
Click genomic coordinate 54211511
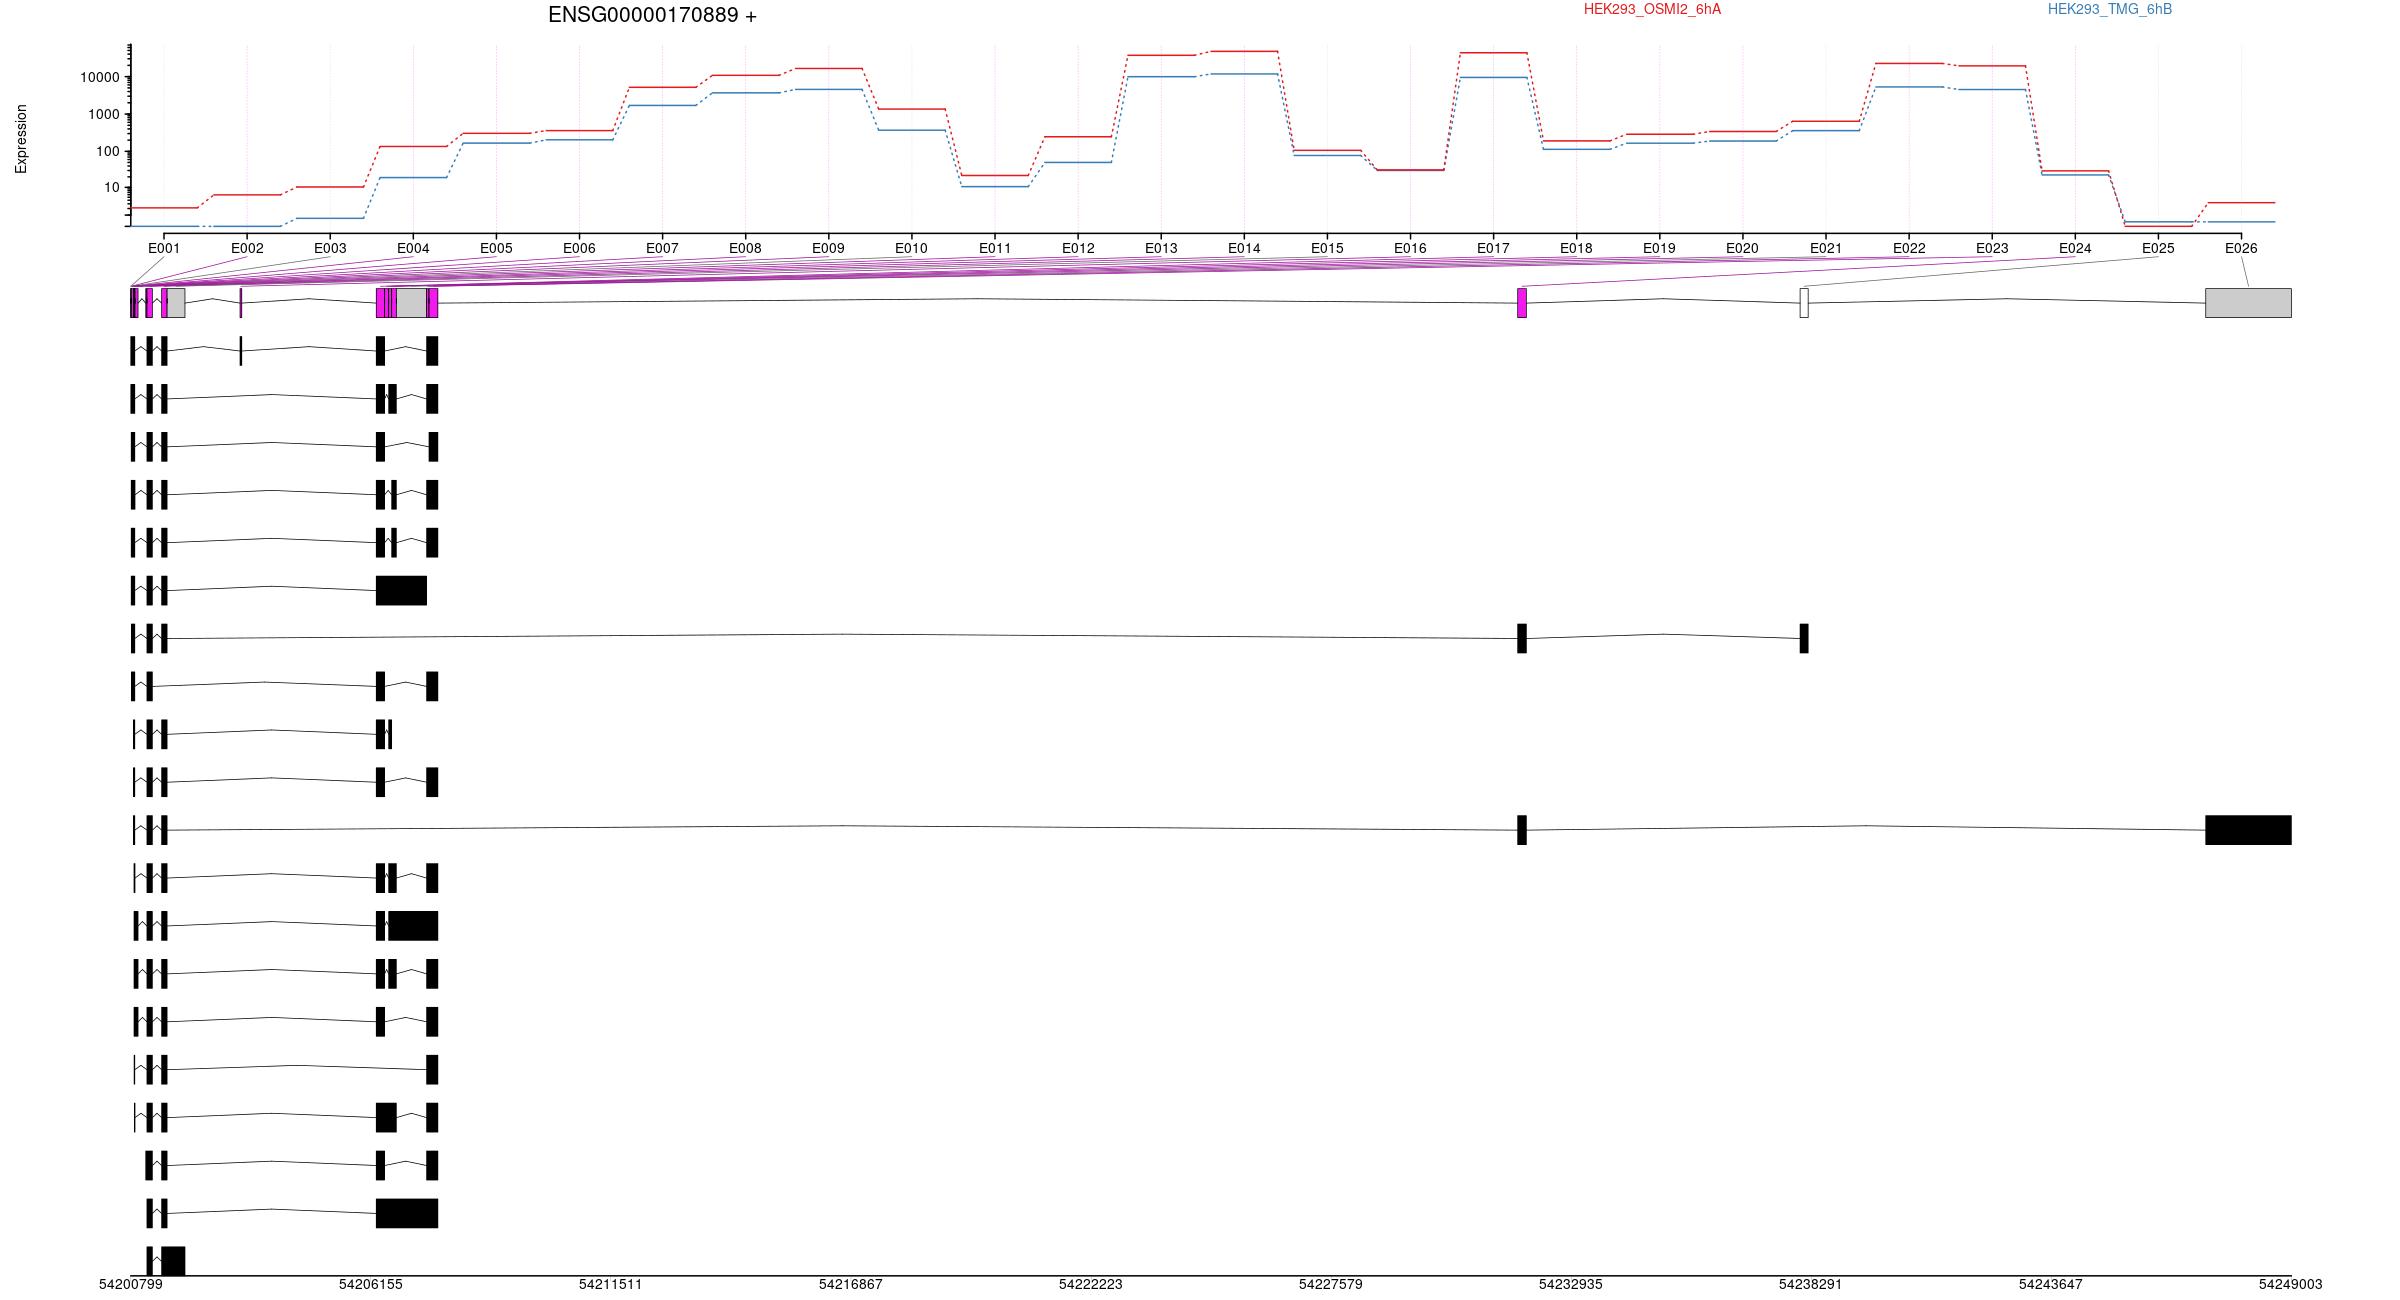pos(611,1284)
